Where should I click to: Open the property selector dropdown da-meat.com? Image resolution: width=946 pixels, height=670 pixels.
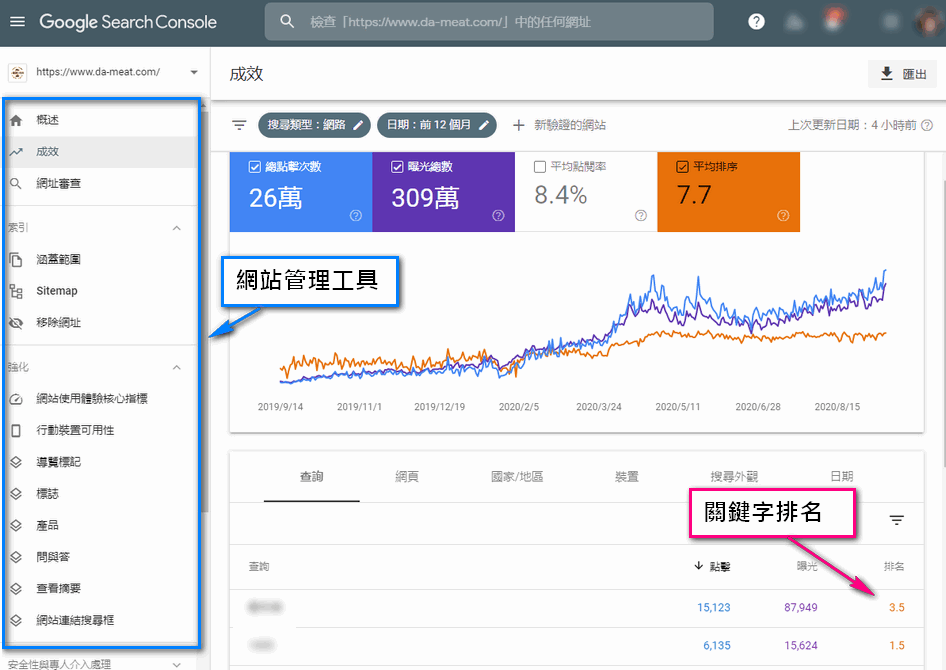[104, 72]
